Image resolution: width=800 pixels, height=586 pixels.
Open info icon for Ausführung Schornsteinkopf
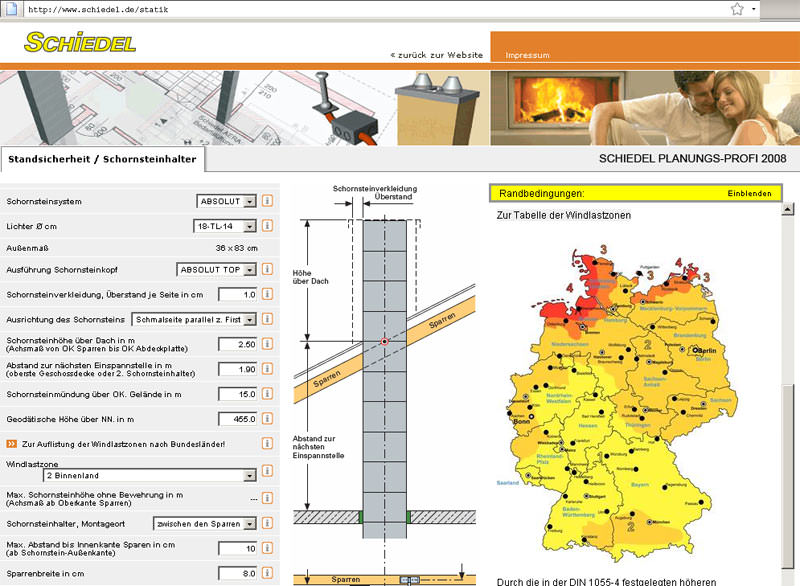(x=267, y=269)
